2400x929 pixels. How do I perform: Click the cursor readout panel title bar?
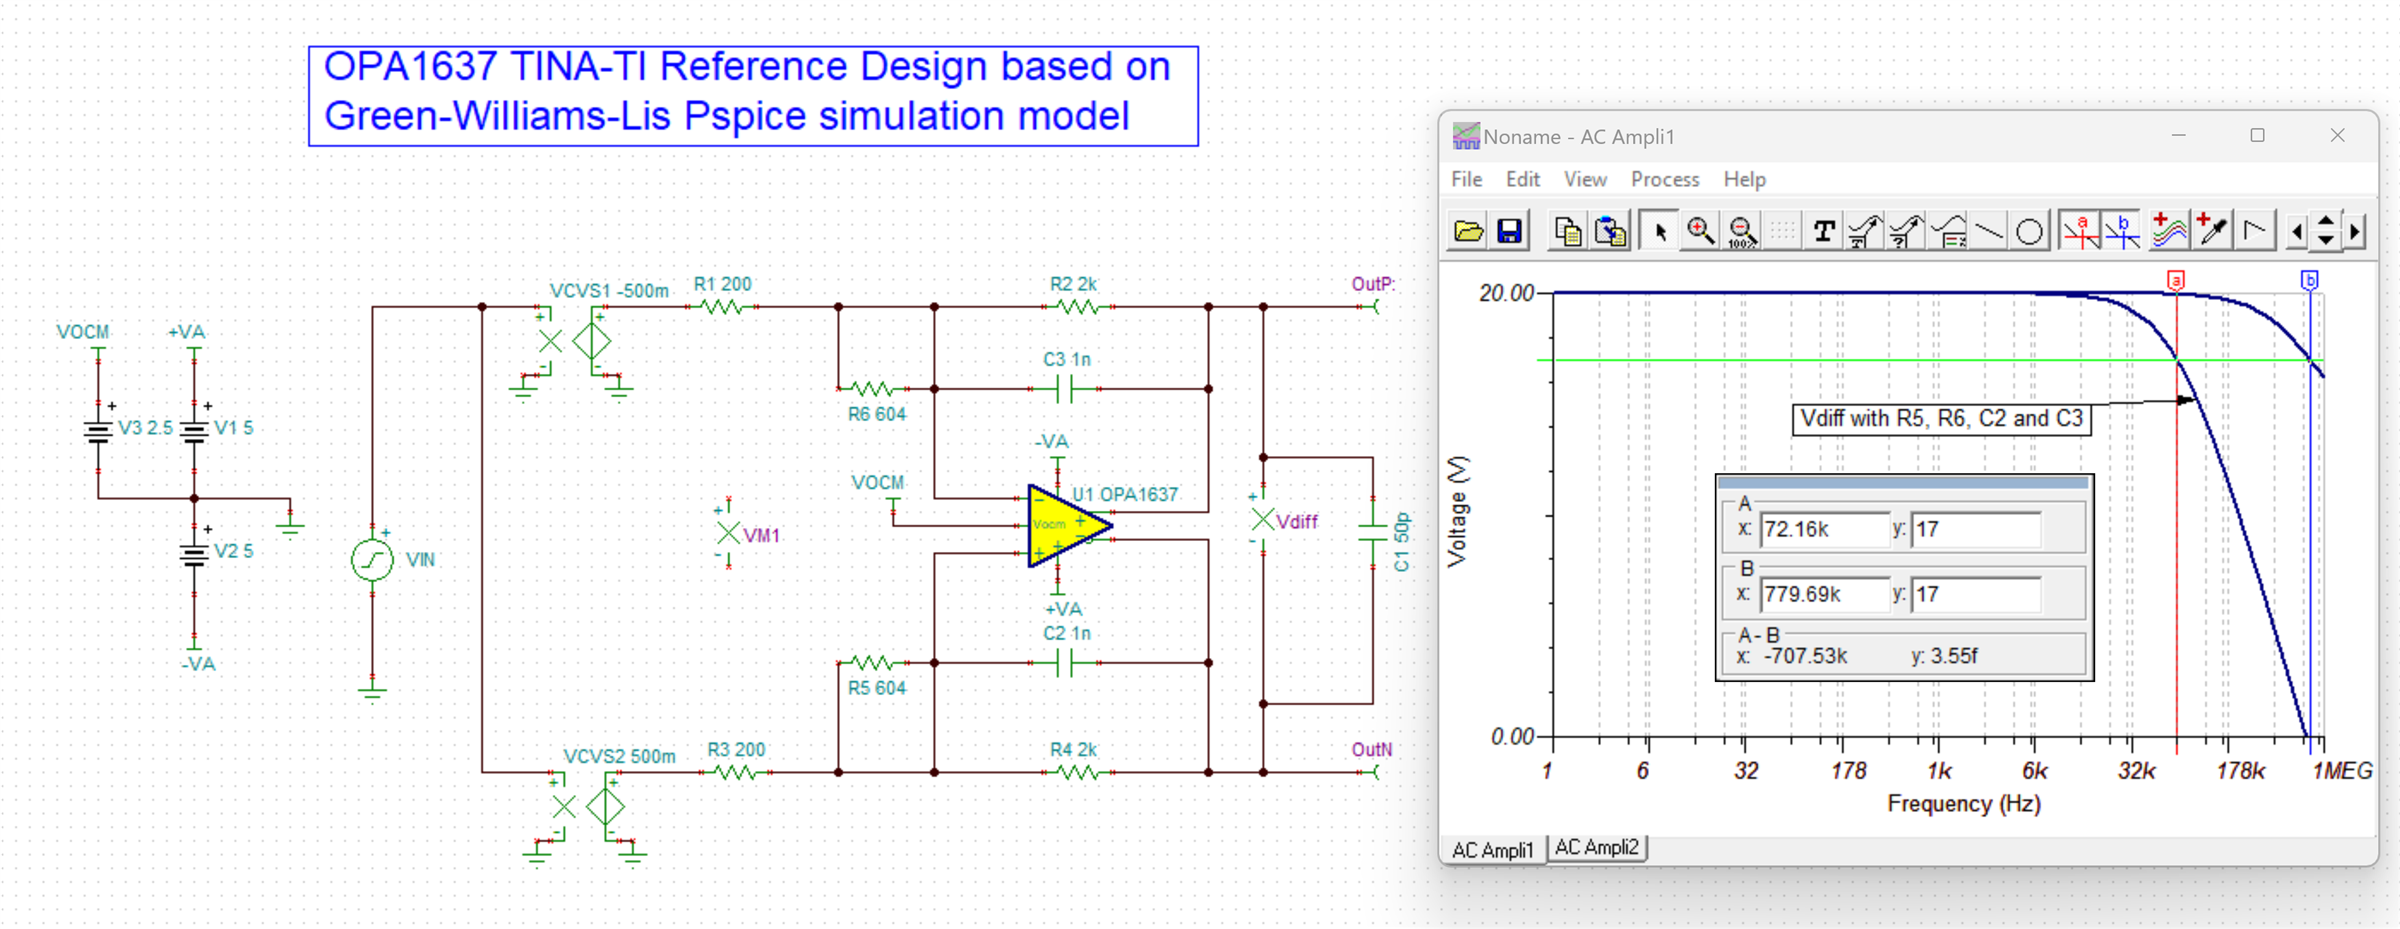(1904, 483)
